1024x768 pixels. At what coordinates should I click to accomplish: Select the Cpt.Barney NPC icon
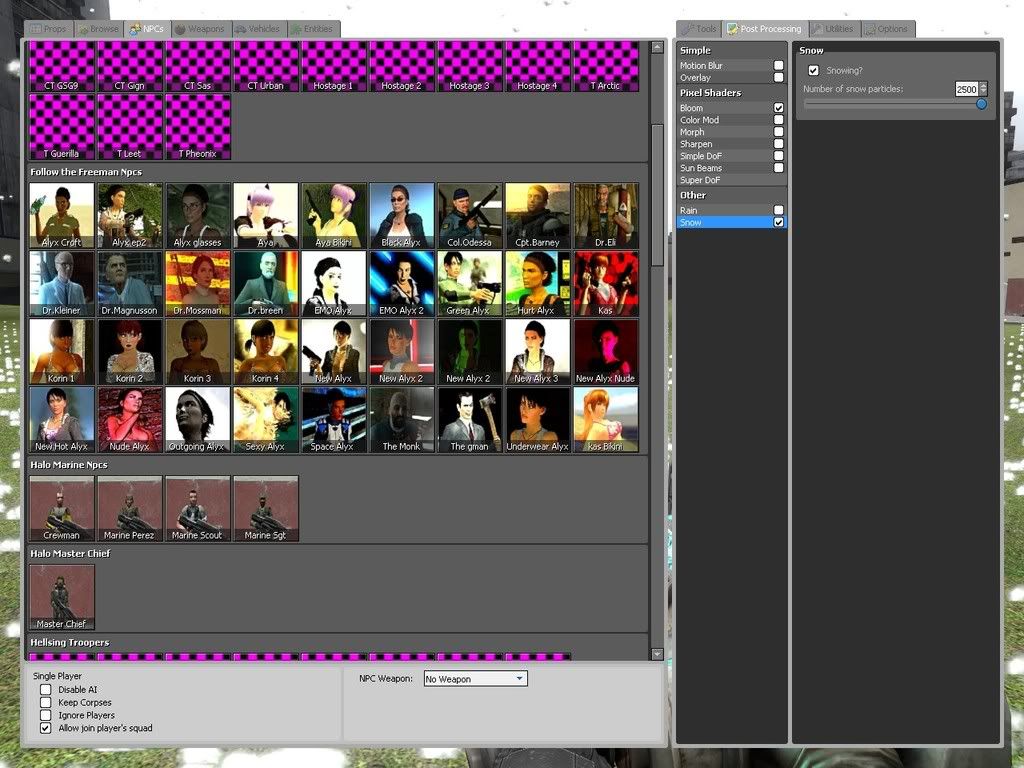[x=537, y=214]
